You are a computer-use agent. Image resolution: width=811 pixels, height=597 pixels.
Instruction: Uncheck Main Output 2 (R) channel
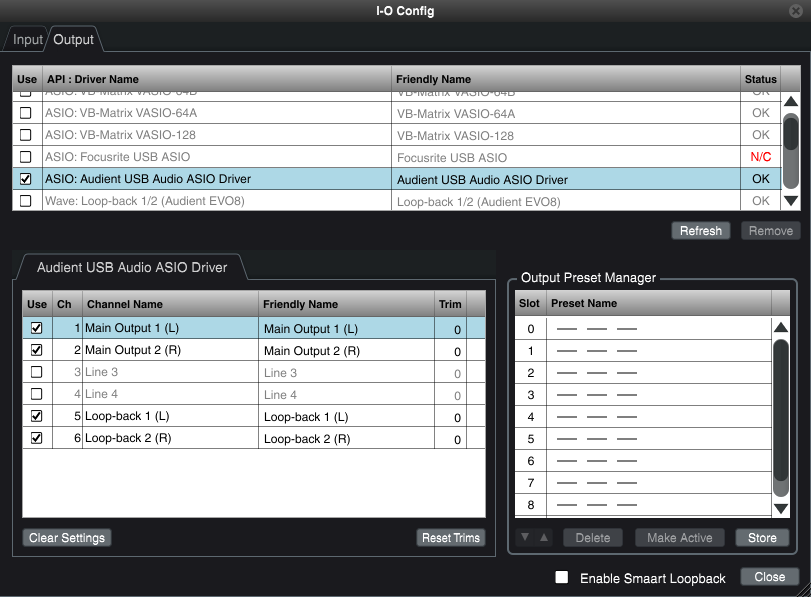point(37,350)
